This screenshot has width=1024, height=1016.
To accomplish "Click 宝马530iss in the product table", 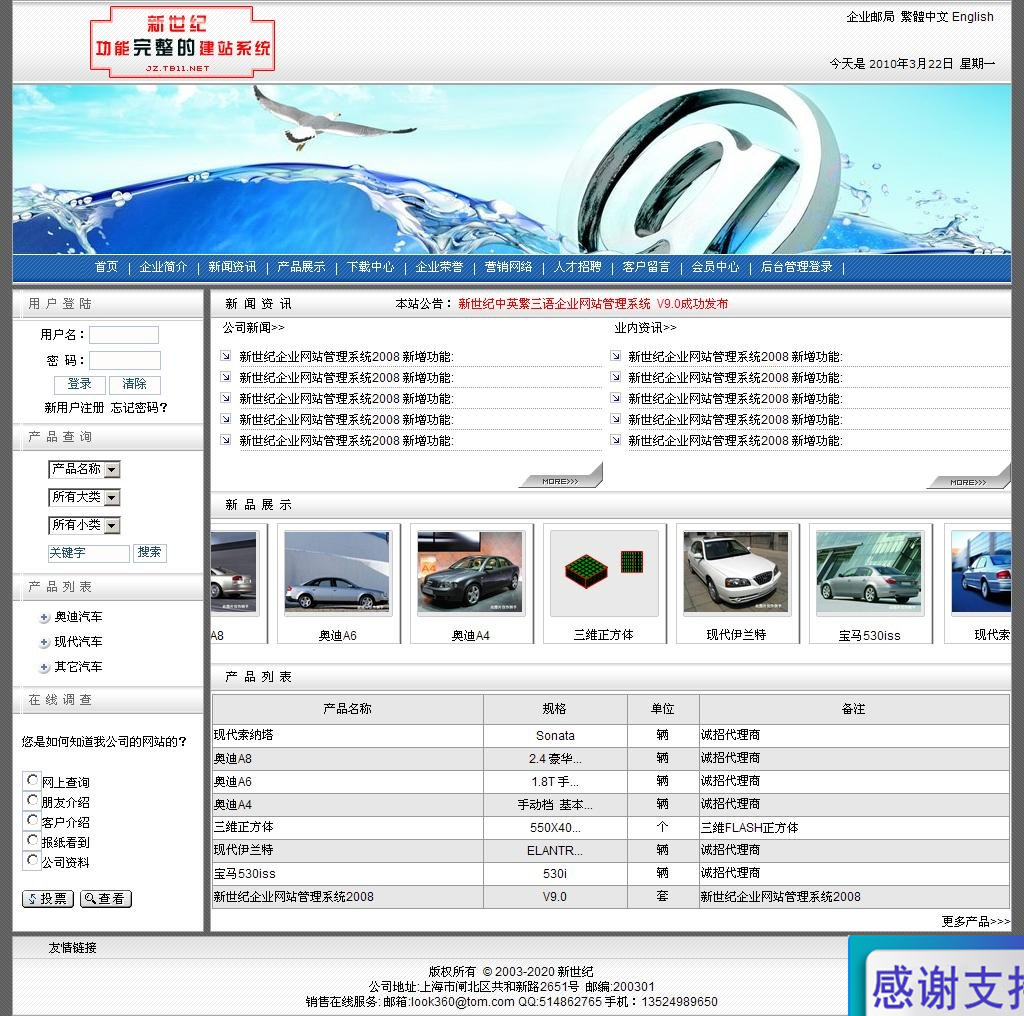I will tap(245, 874).
